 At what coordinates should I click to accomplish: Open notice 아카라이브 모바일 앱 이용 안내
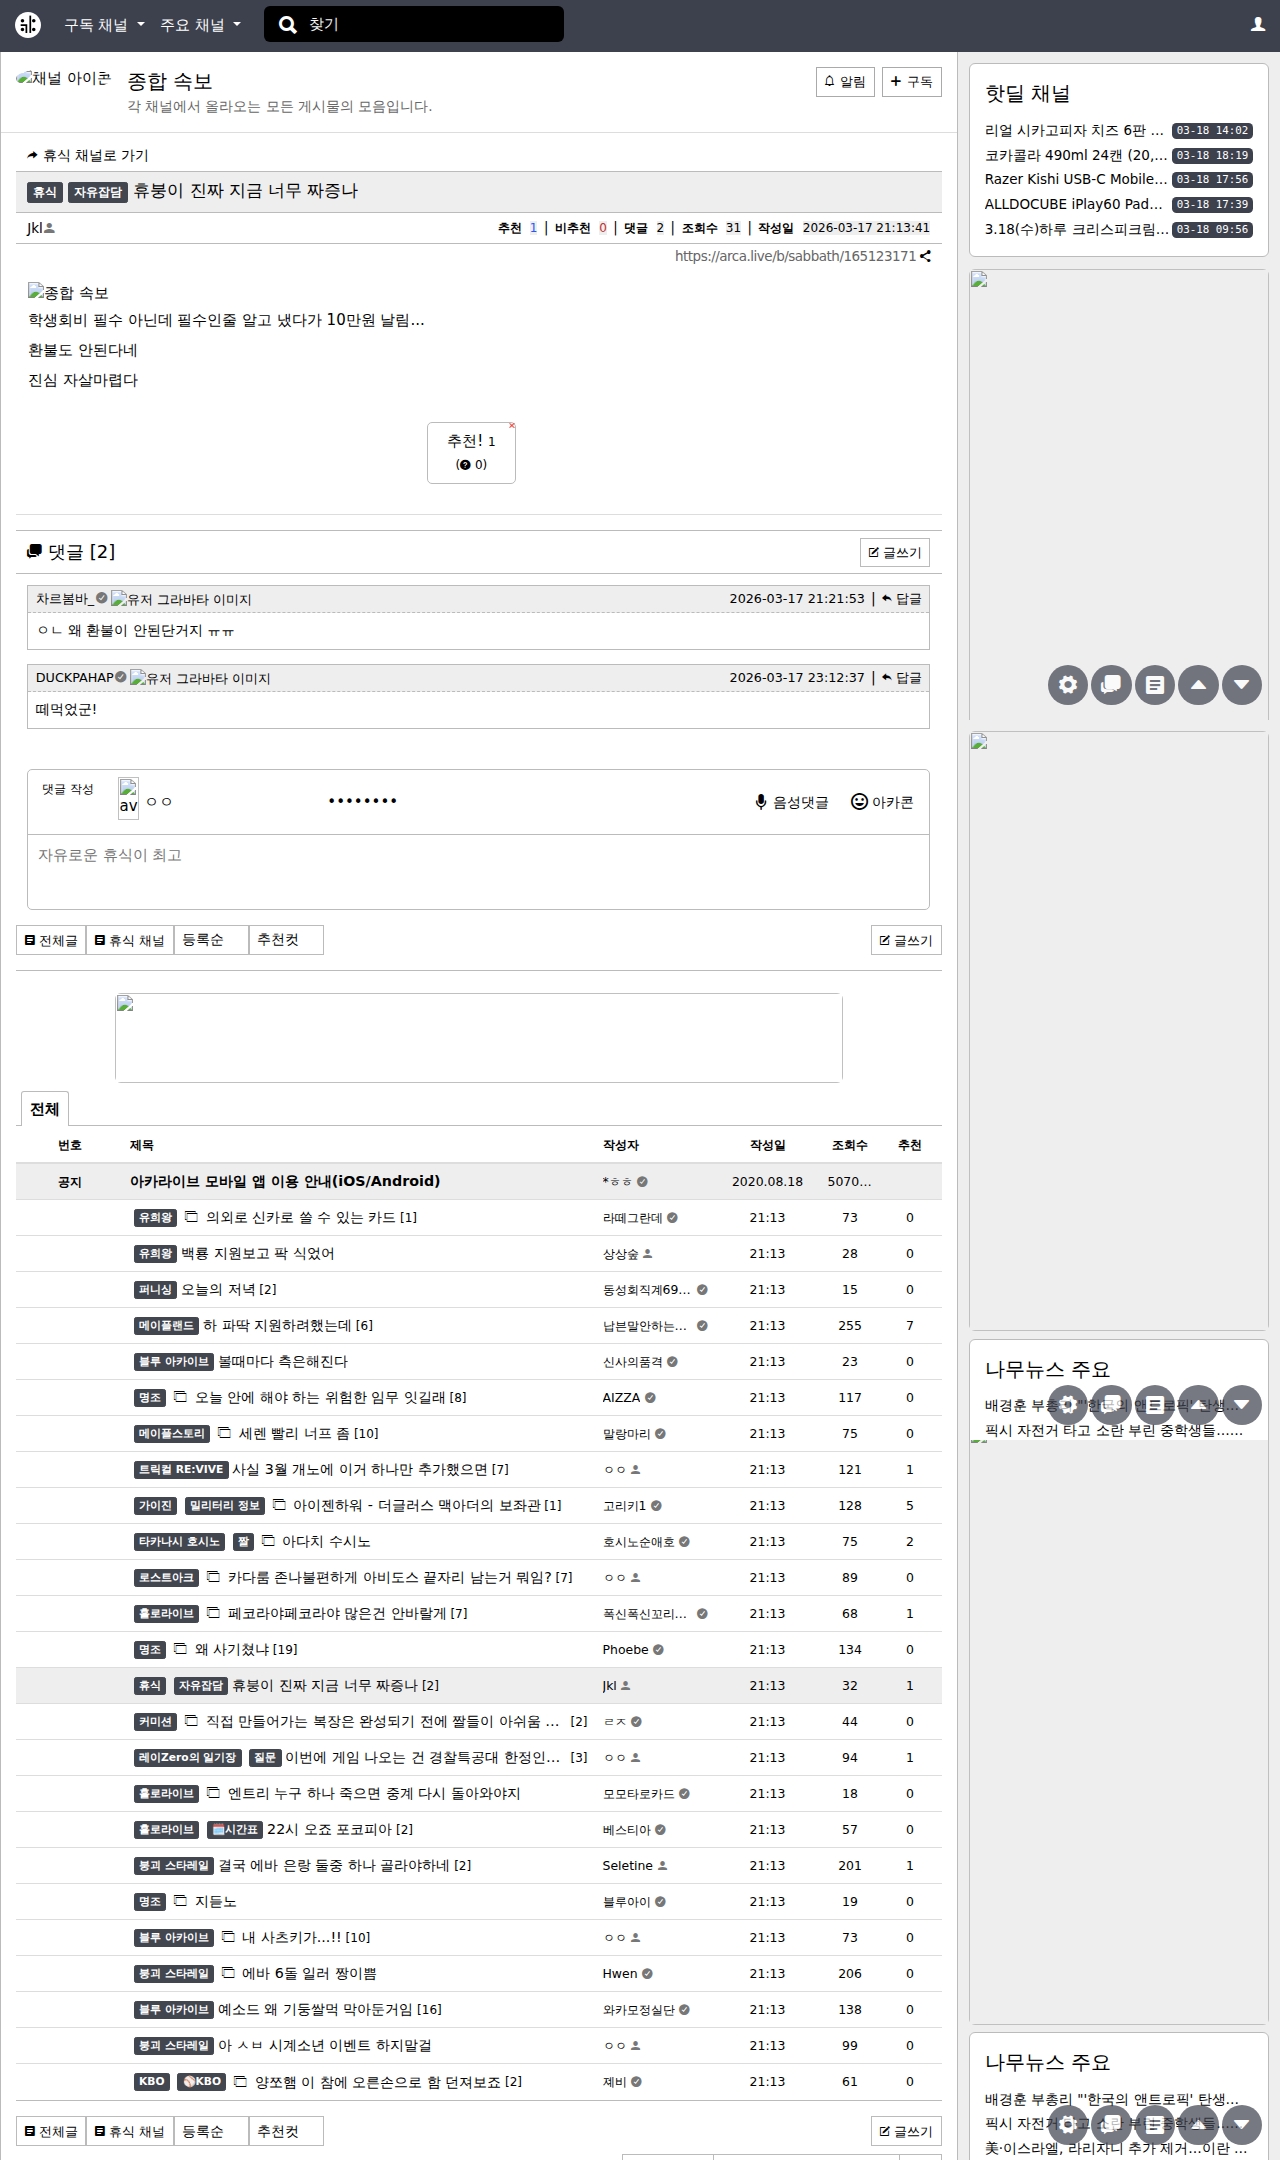point(285,1181)
